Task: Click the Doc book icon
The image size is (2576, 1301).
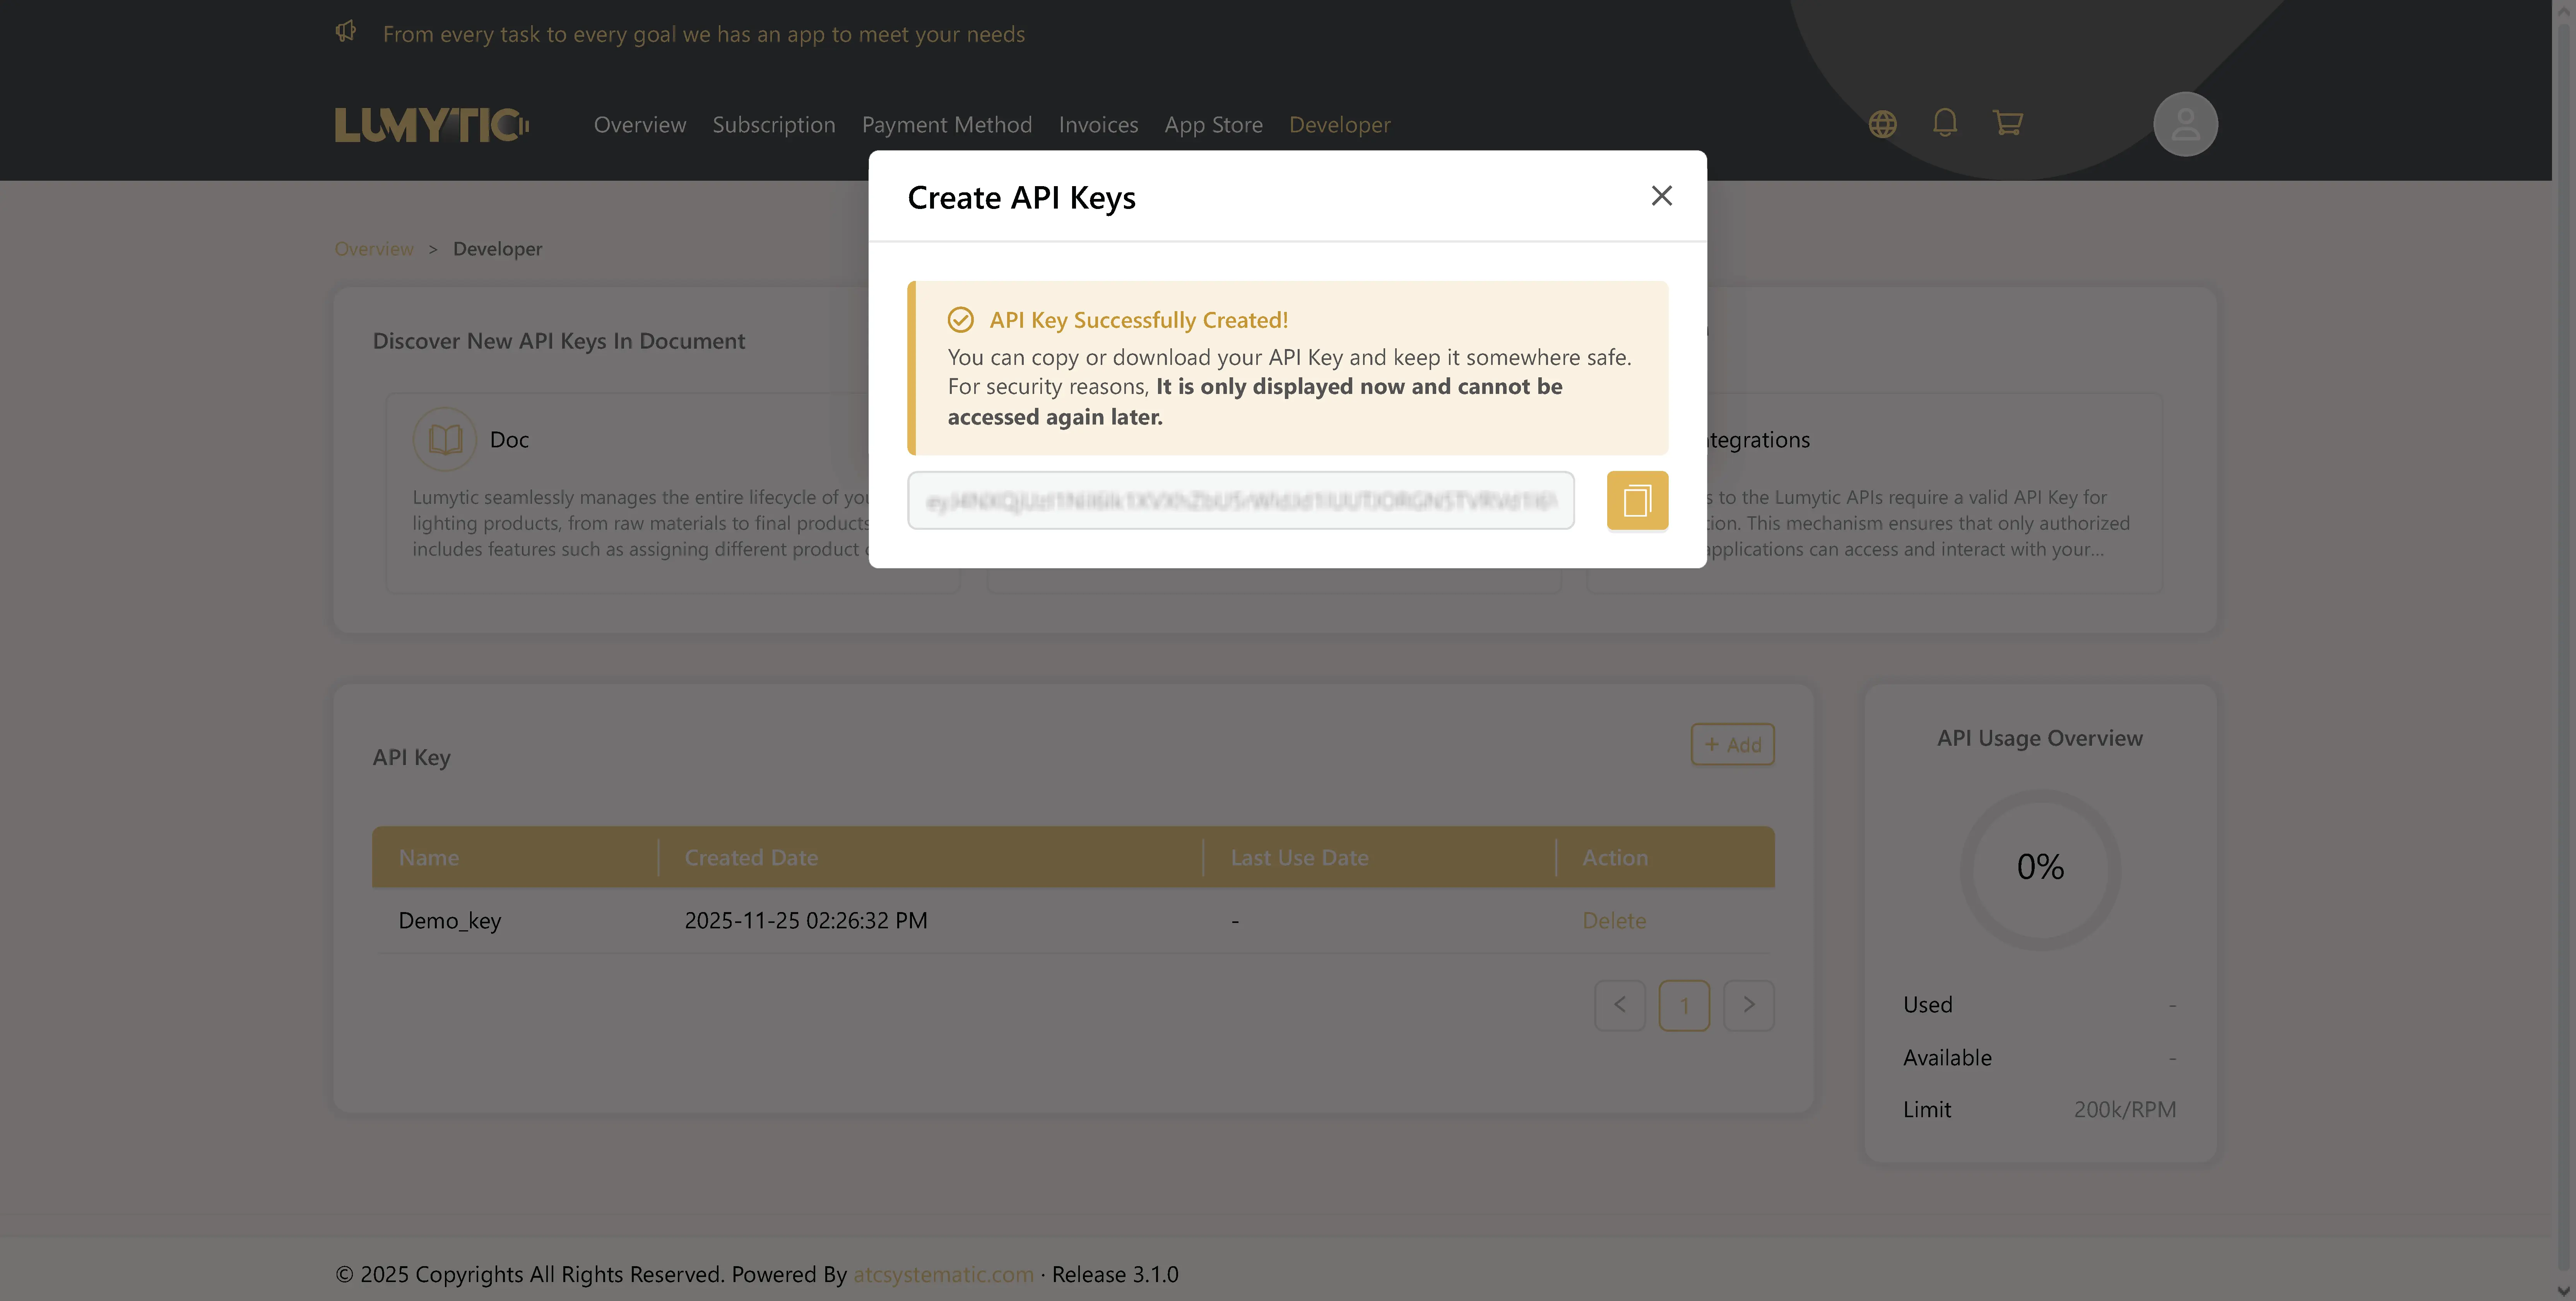Action: pyautogui.click(x=444, y=438)
